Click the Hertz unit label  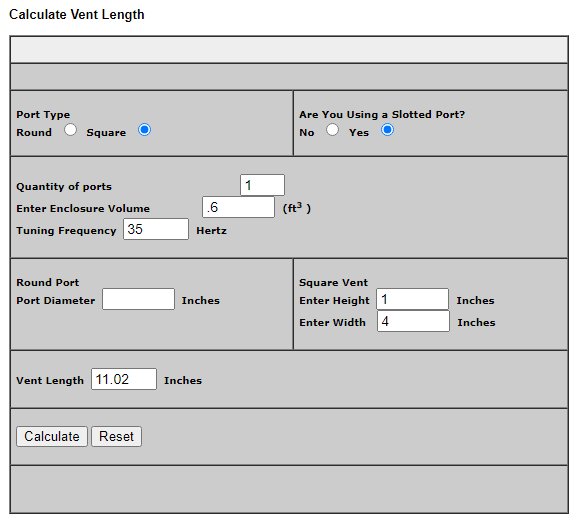211,230
